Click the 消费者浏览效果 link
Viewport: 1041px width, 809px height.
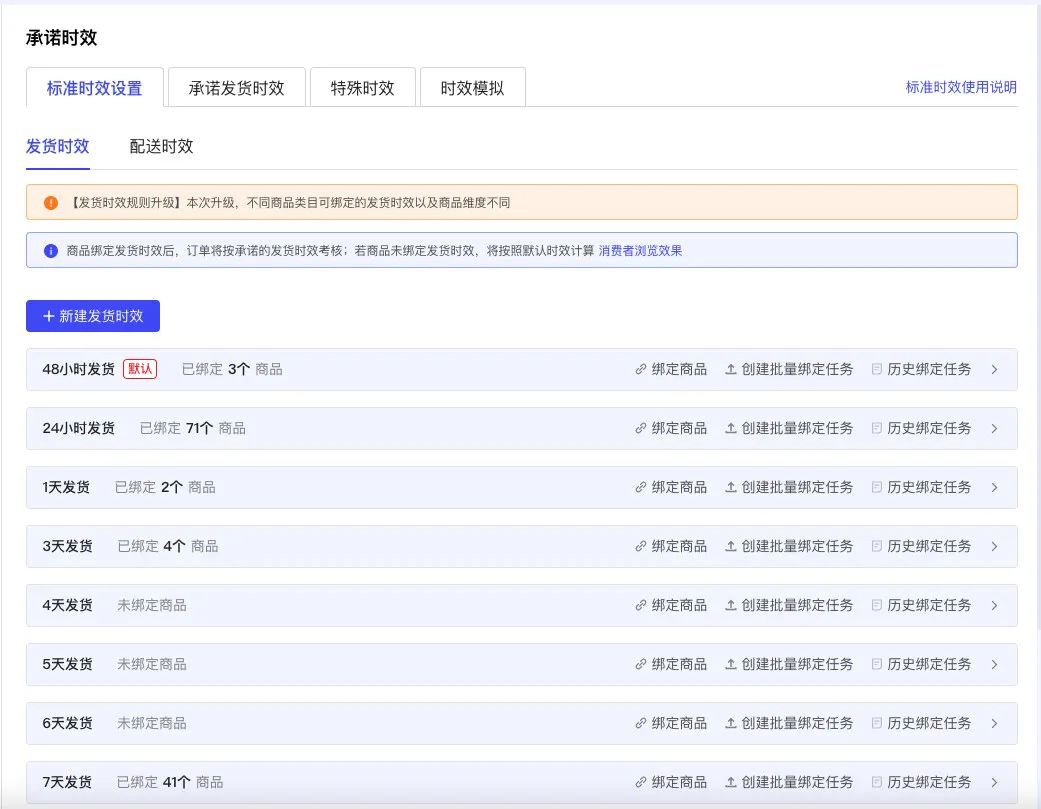[x=641, y=250]
